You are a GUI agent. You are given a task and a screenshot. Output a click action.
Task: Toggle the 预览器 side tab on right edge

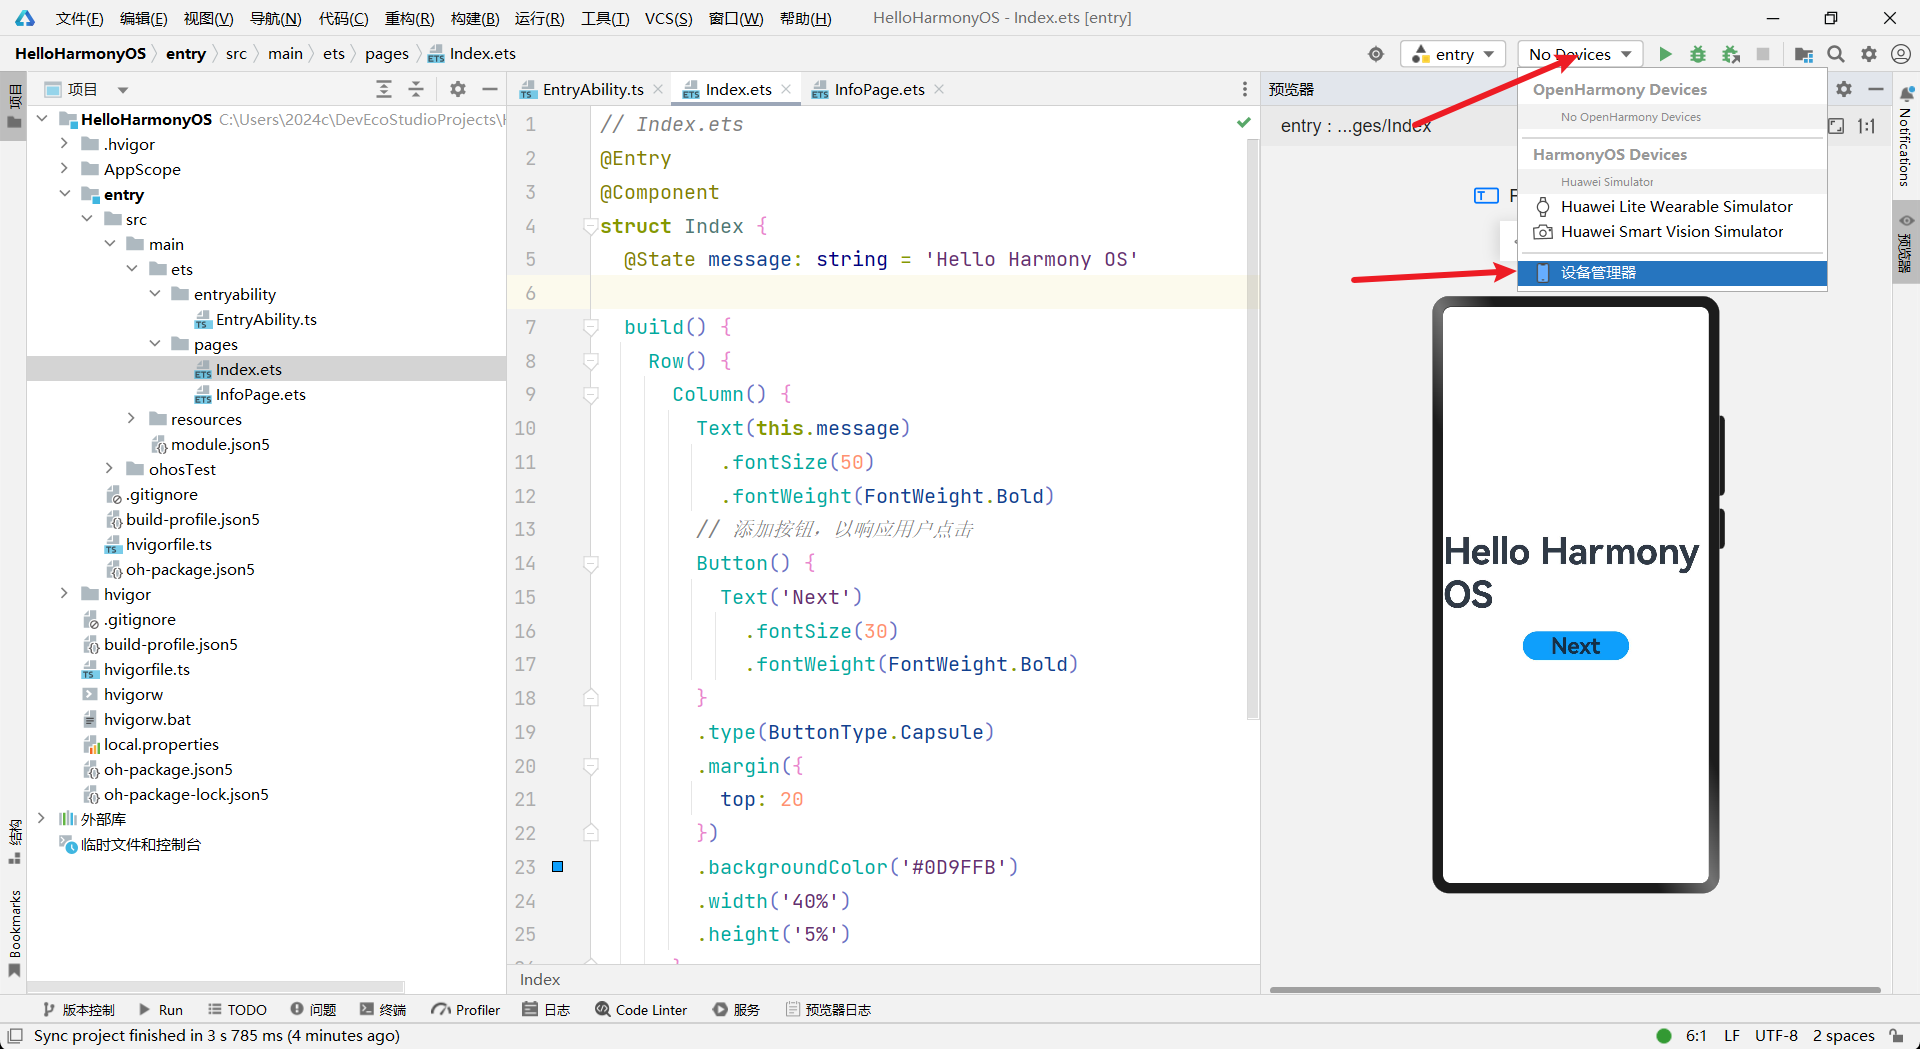tap(1905, 242)
